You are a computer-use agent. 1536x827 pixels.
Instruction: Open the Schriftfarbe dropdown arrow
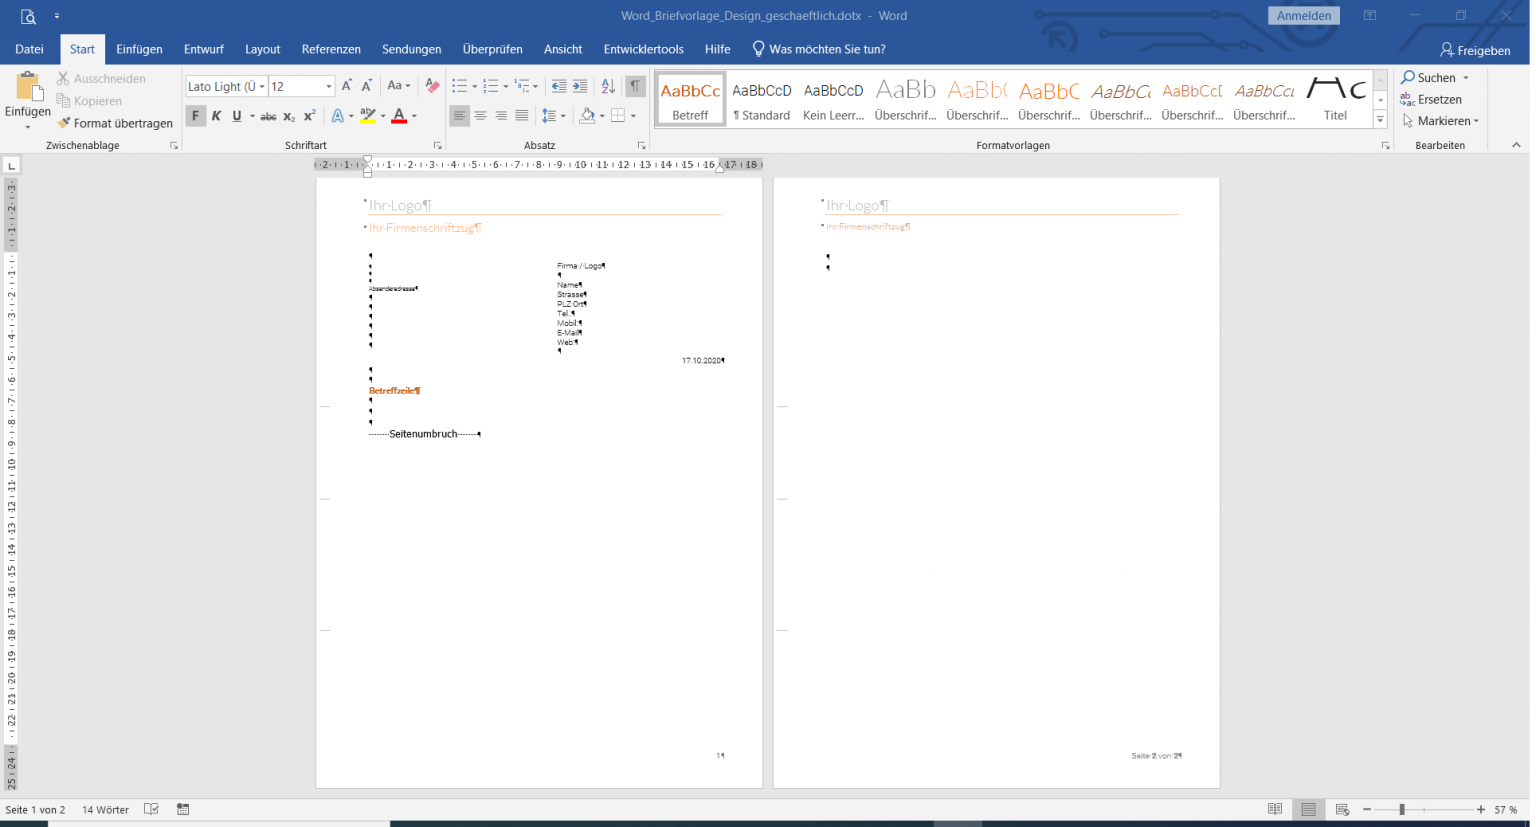[x=412, y=116]
